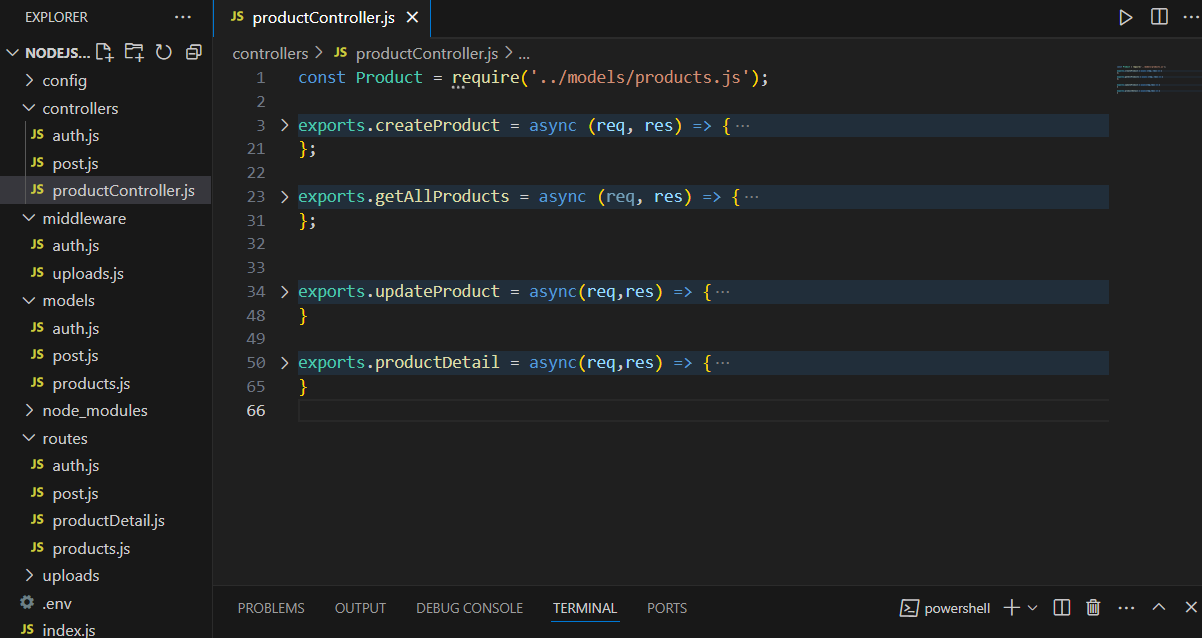This screenshot has width=1202, height=638.
Task: Close the productController.js editor tab
Action: 412,18
